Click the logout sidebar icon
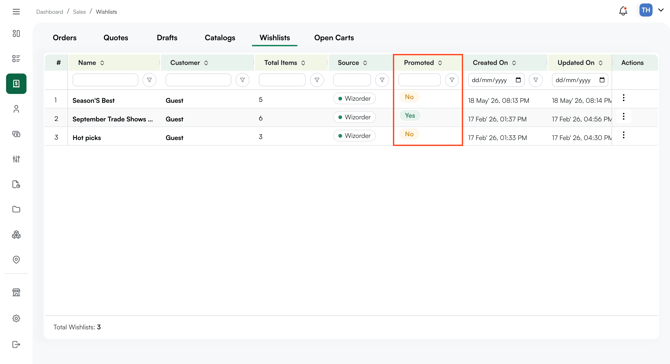This screenshot has height=364, width=670. click(16, 344)
